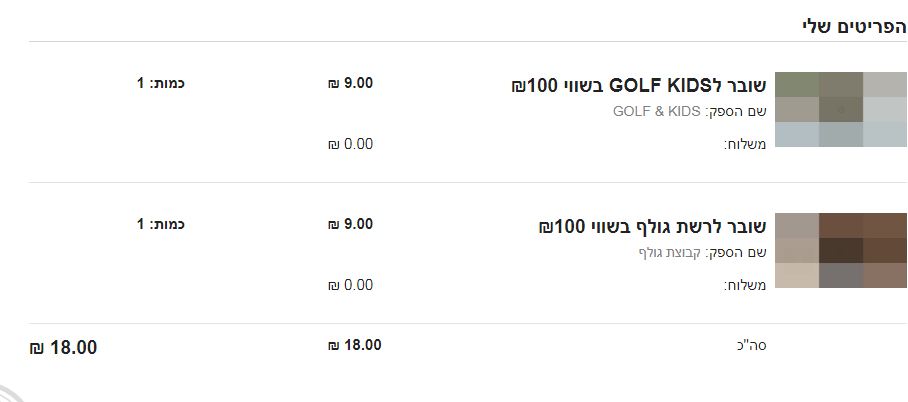Click the subtotal 18.00 ₪ in price column
Viewport: 908px width, 402px height.
354,345
